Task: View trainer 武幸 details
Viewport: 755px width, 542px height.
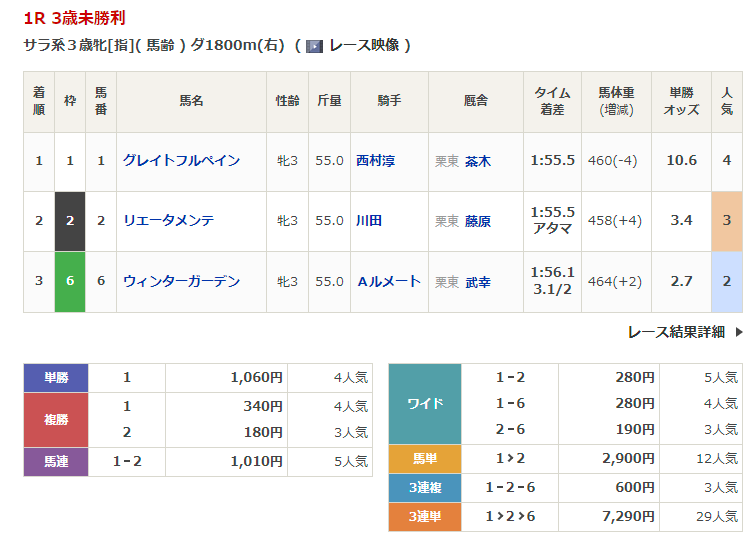Action: click(x=478, y=282)
